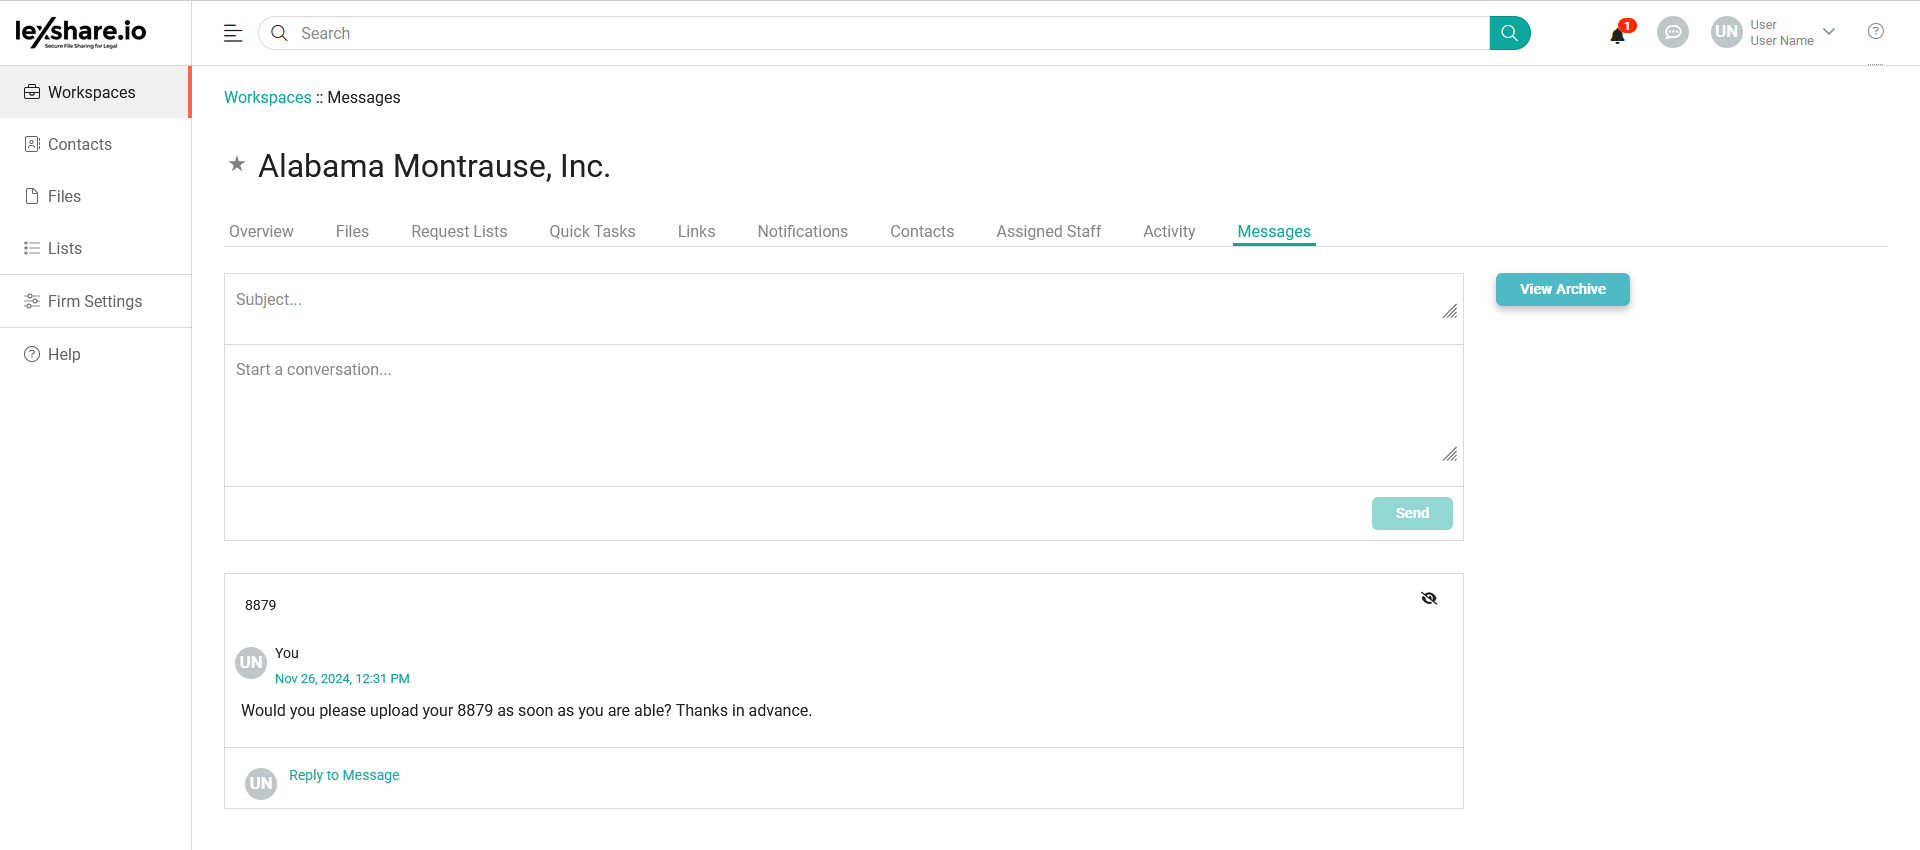Go to Lists in the sidebar

(65, 248)
